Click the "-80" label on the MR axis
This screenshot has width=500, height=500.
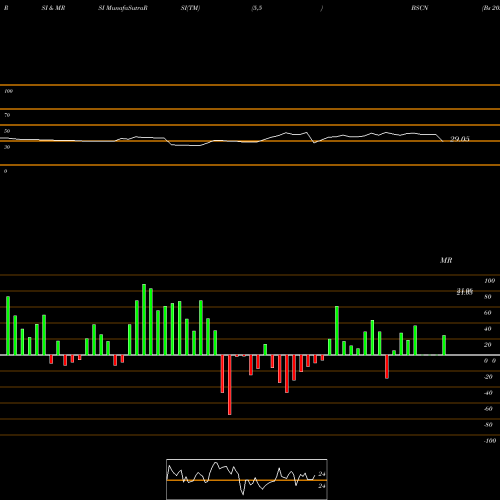(x=488, y=425)
